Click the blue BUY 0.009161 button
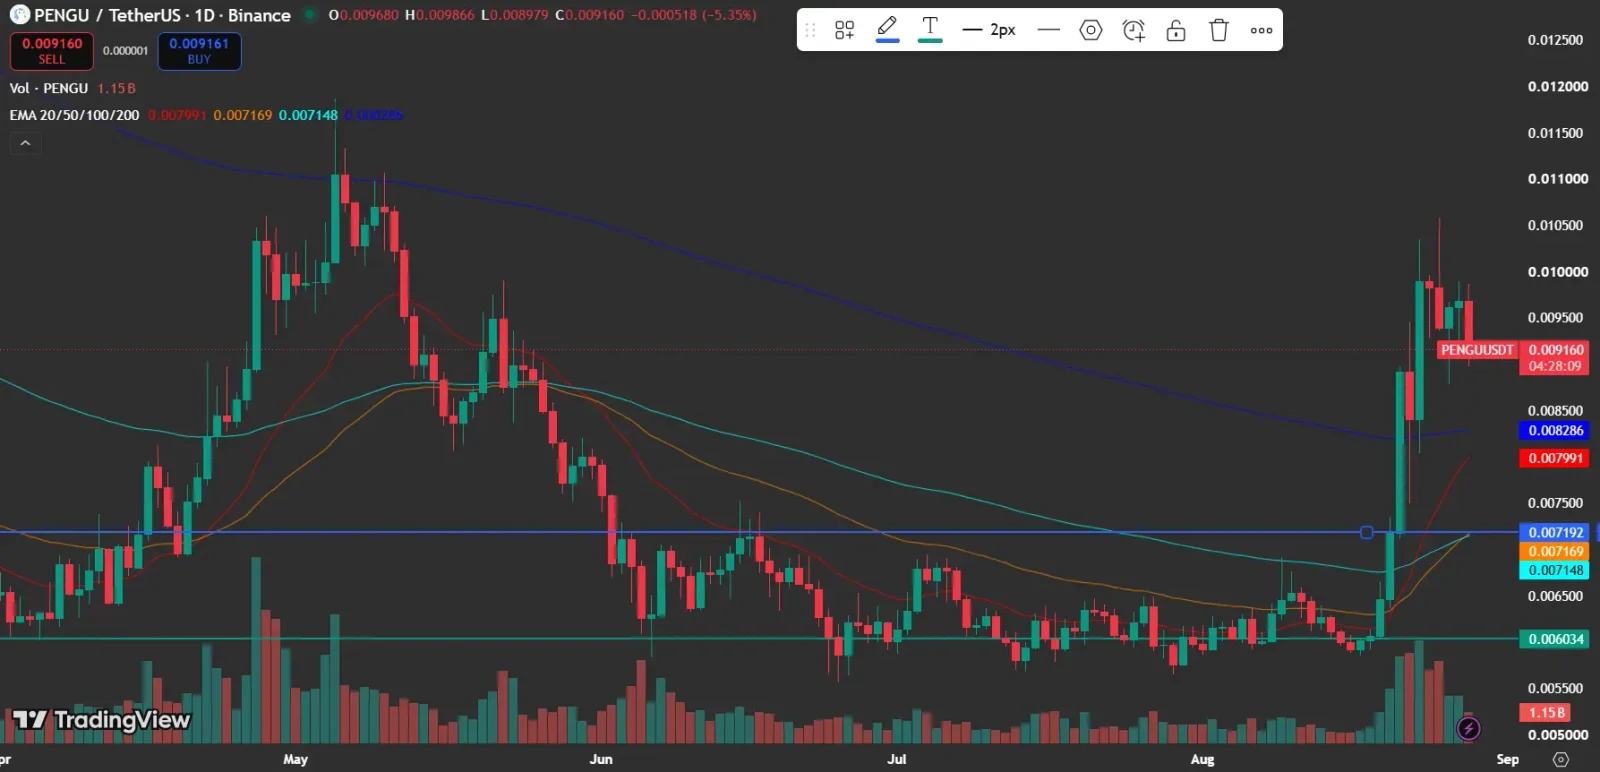This screenshot has height=772, width=1600. point(199,51)
